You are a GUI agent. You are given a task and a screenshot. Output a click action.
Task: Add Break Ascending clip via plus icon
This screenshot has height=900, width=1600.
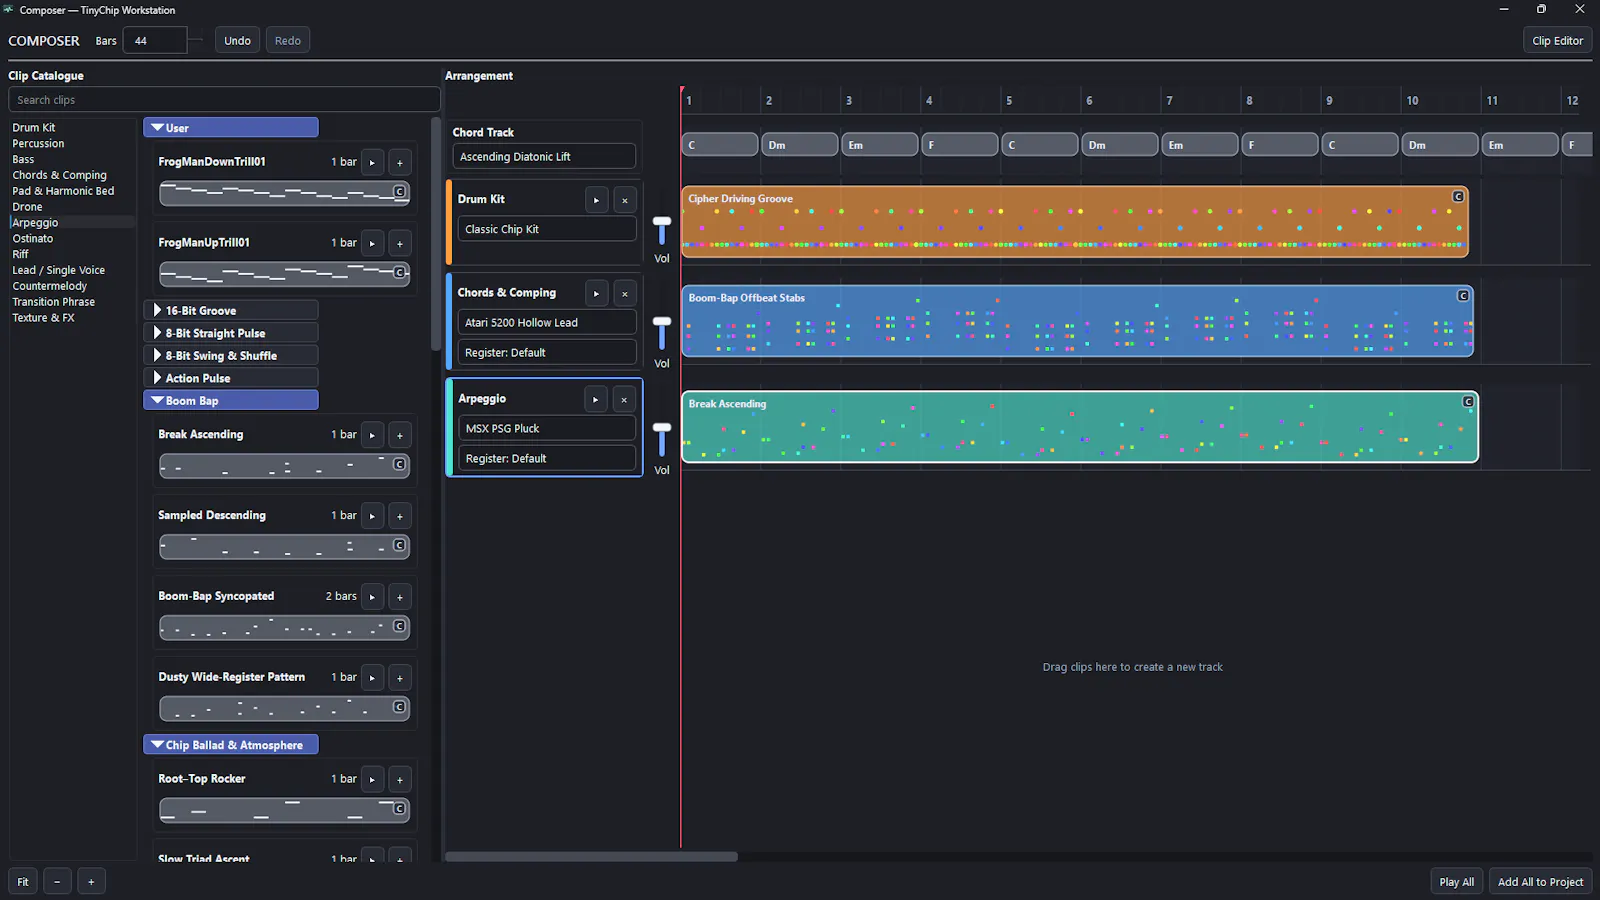click(399, 435)
